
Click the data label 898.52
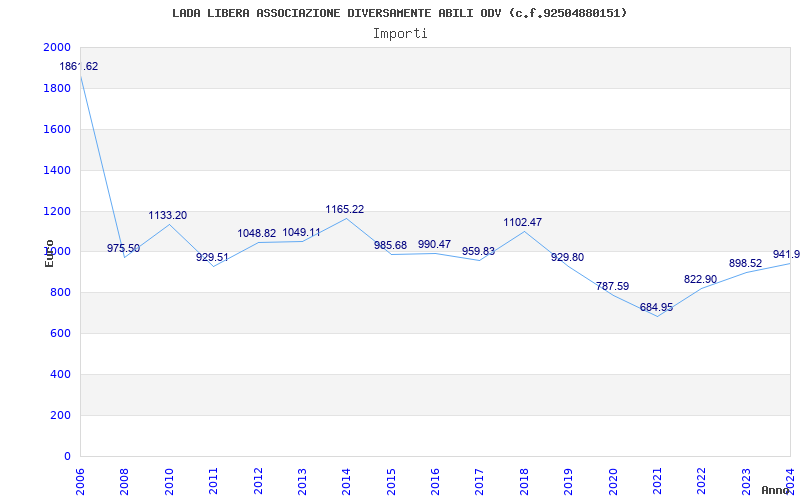coord(745,263)
